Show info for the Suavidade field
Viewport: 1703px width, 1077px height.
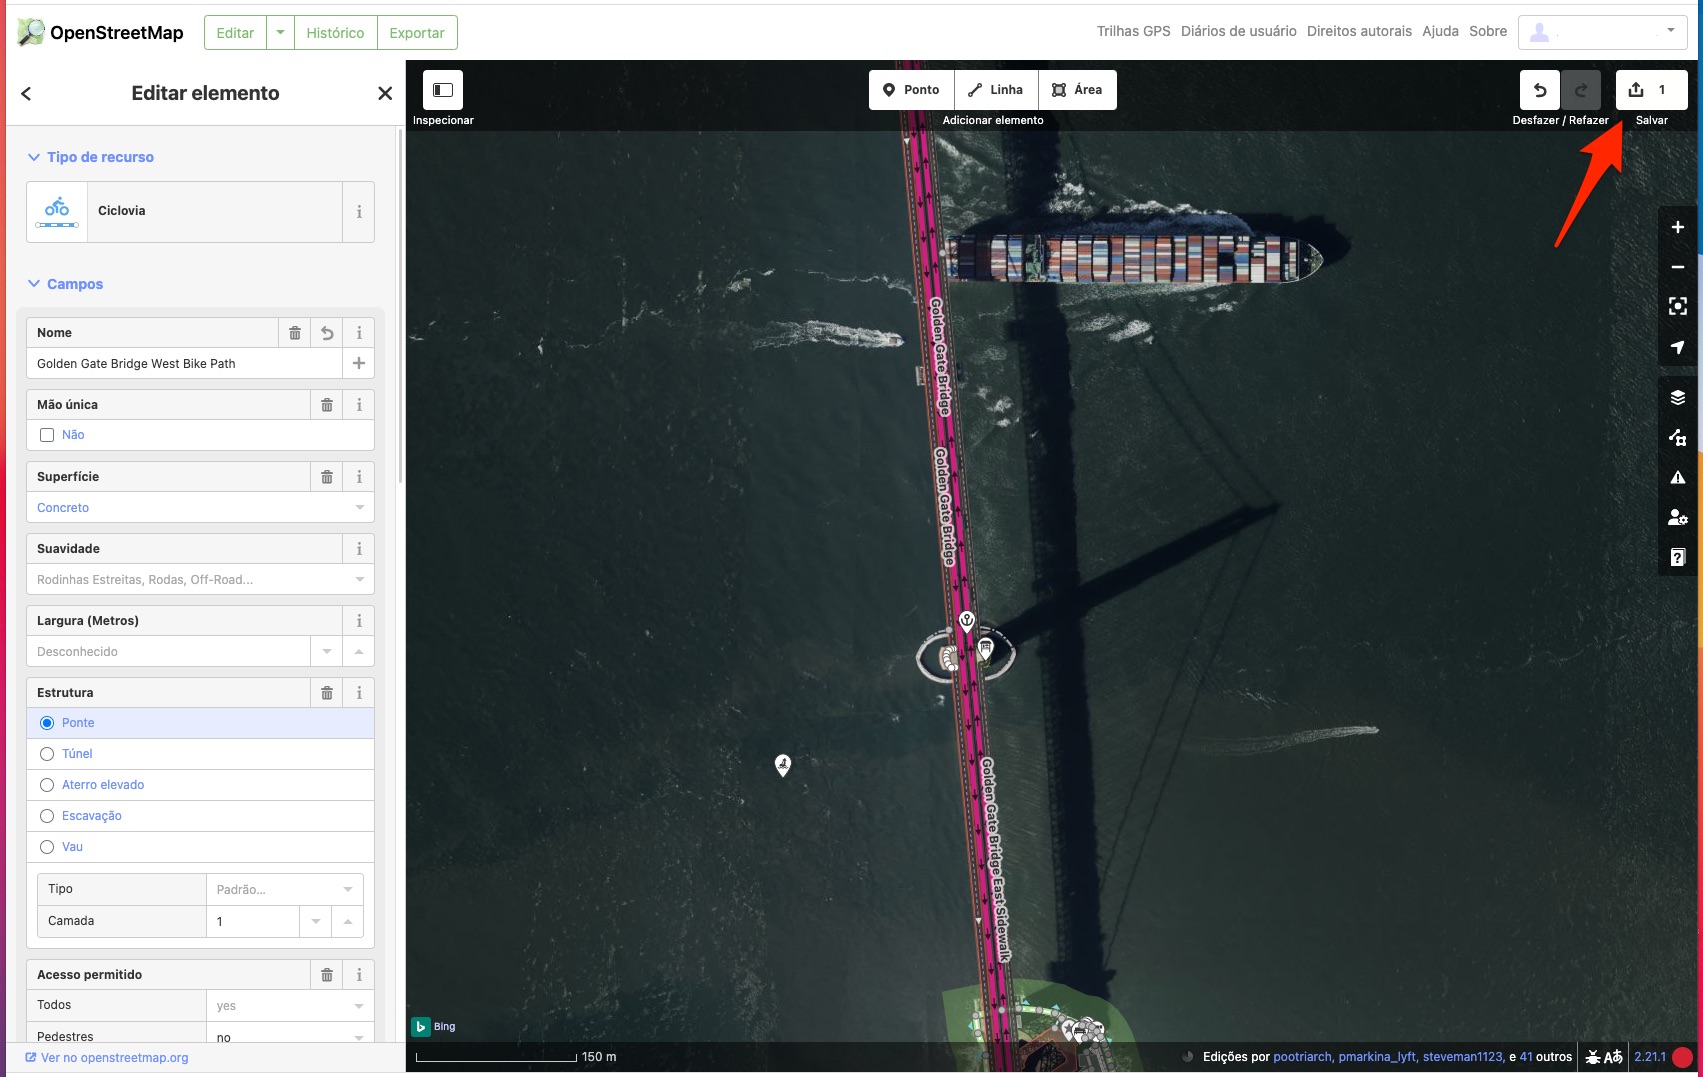[359, 549]
